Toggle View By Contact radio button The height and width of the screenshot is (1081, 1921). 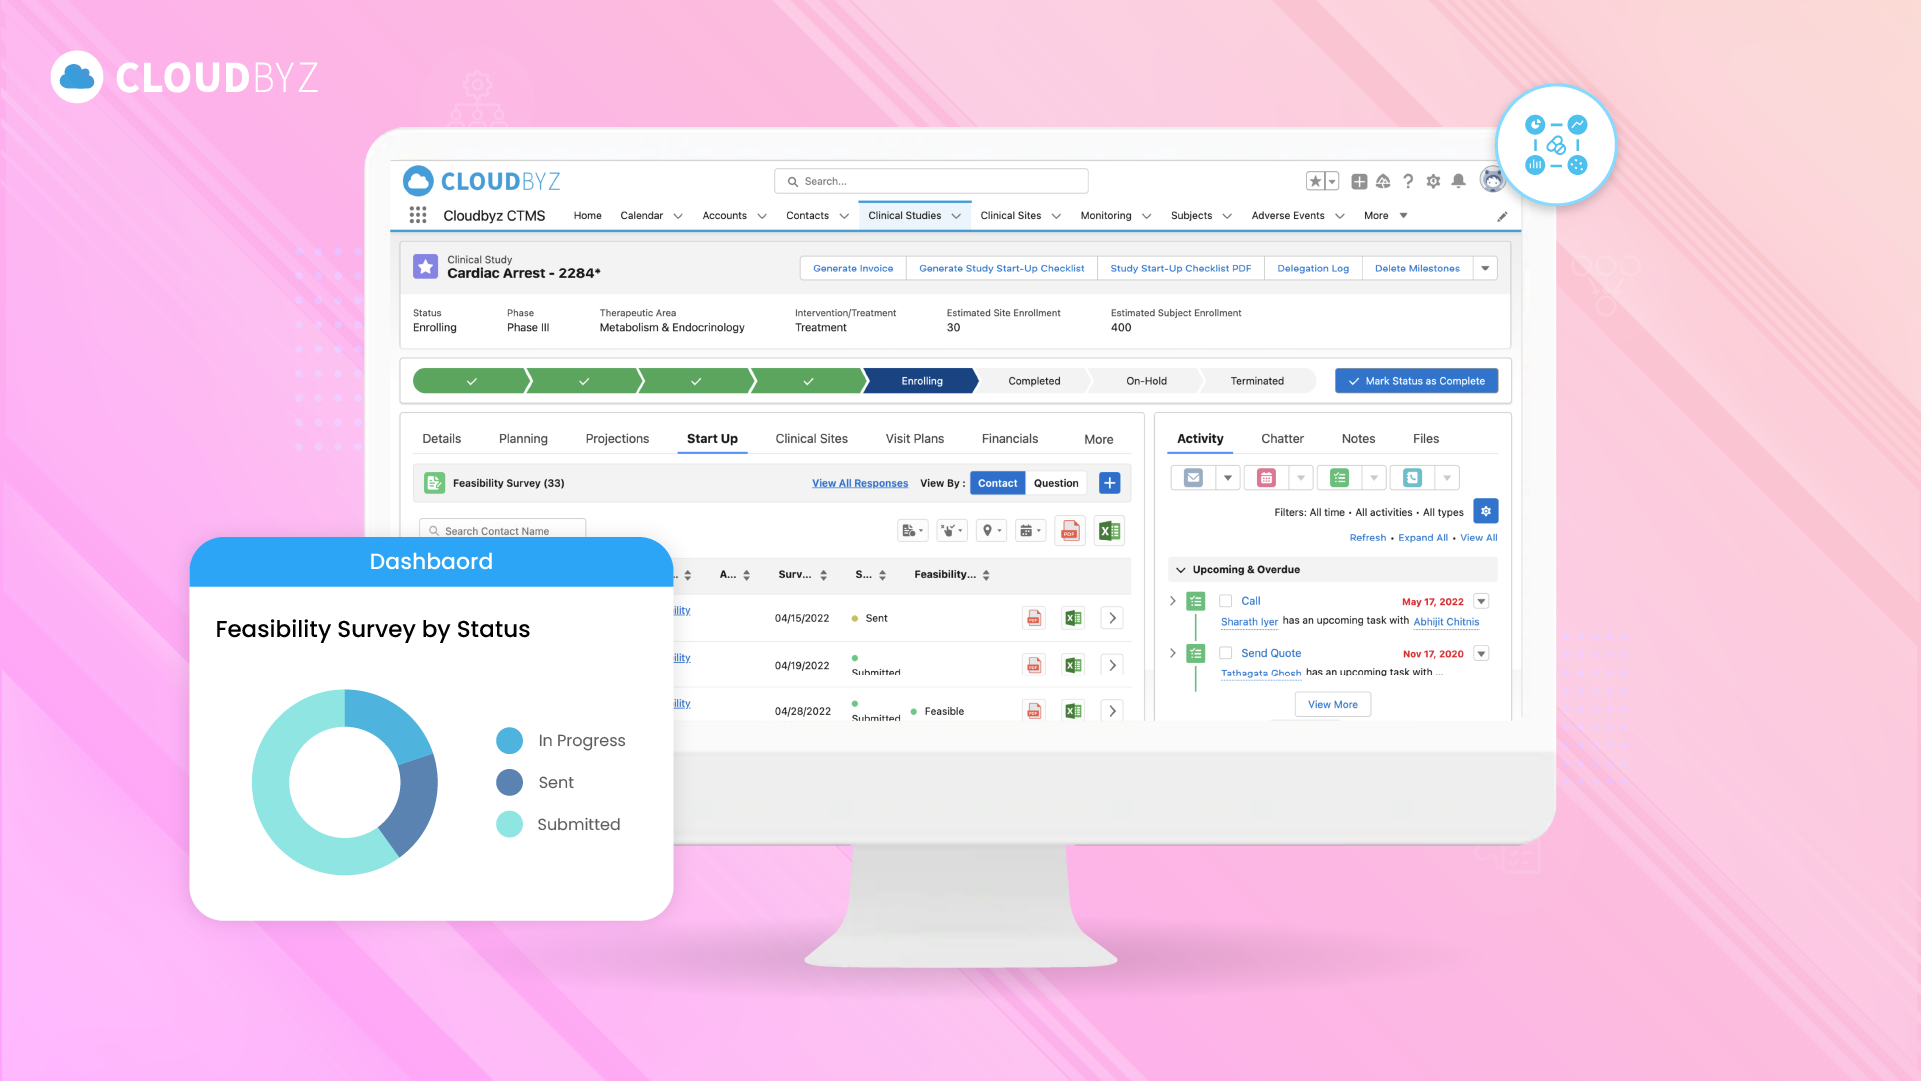click(x=997, y=482)
